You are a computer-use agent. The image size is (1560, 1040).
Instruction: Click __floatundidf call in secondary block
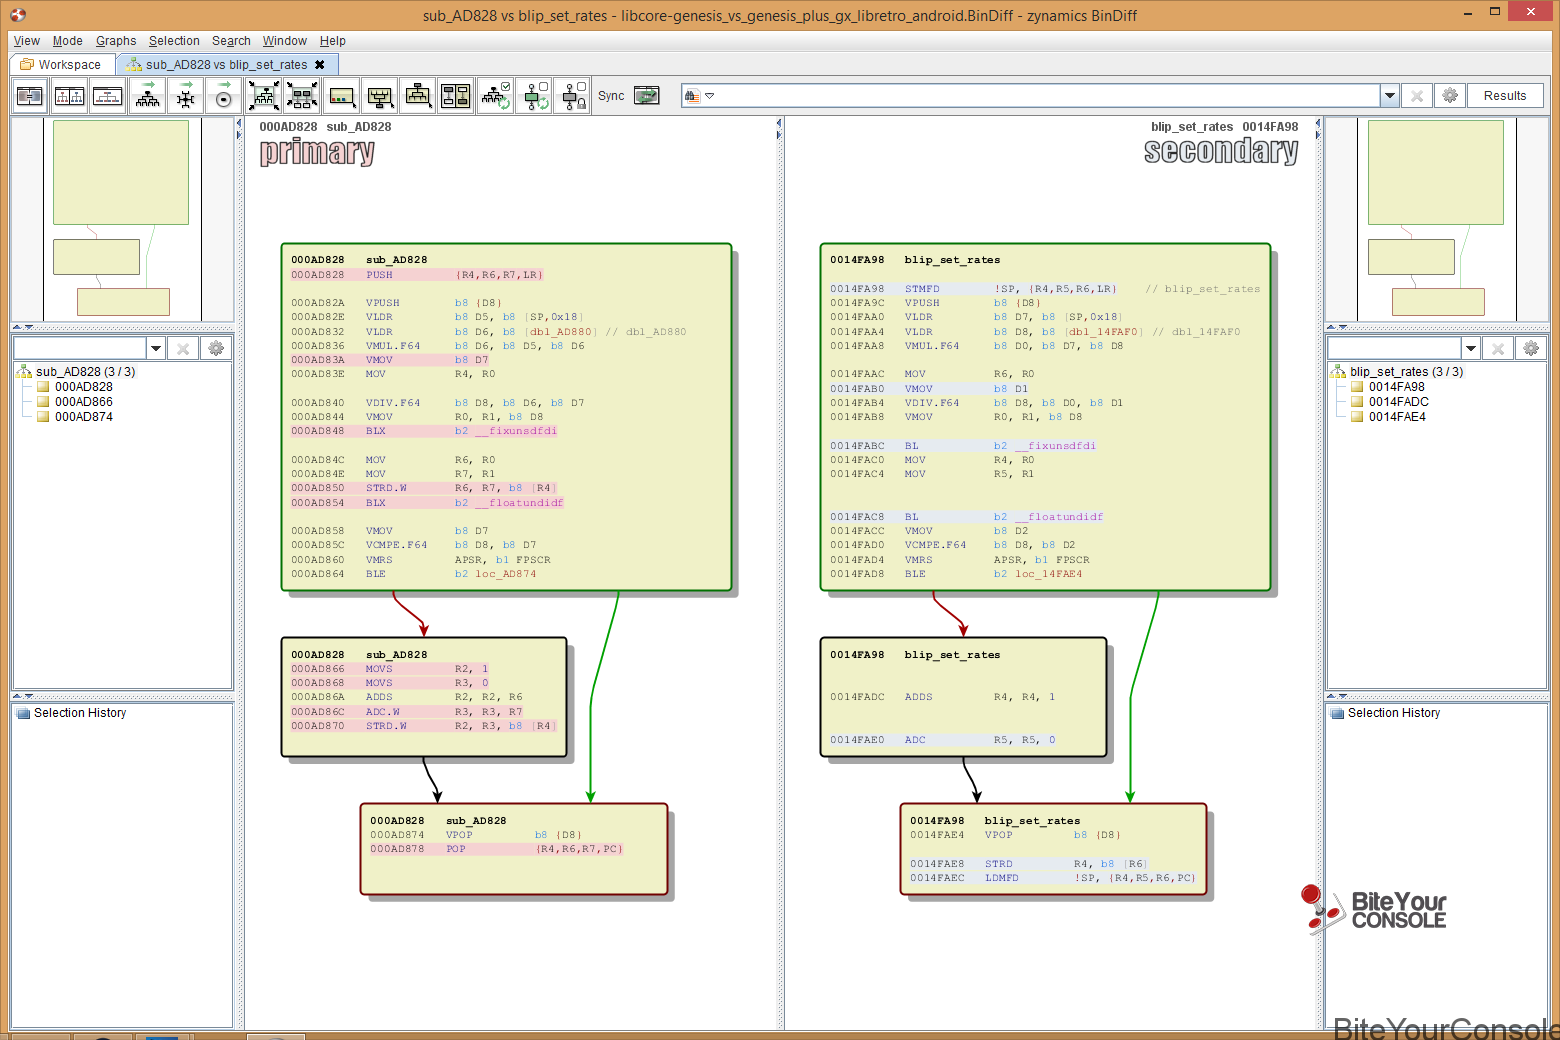point(1061,517)
